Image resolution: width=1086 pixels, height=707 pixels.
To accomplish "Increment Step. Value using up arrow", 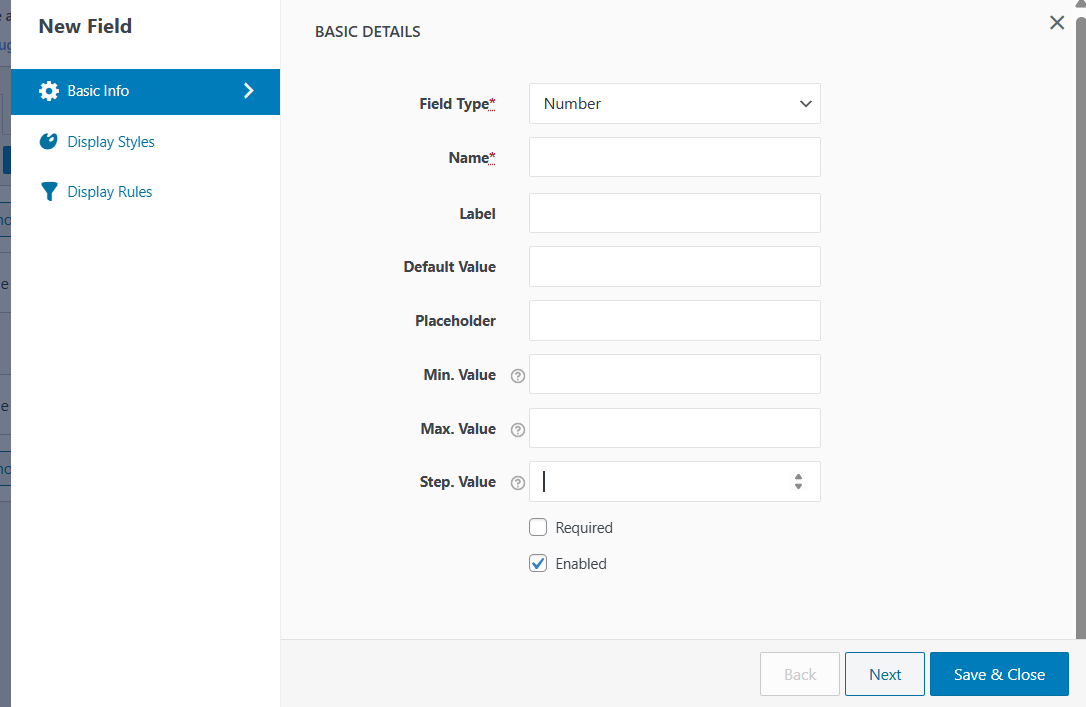I will [798, 476].
